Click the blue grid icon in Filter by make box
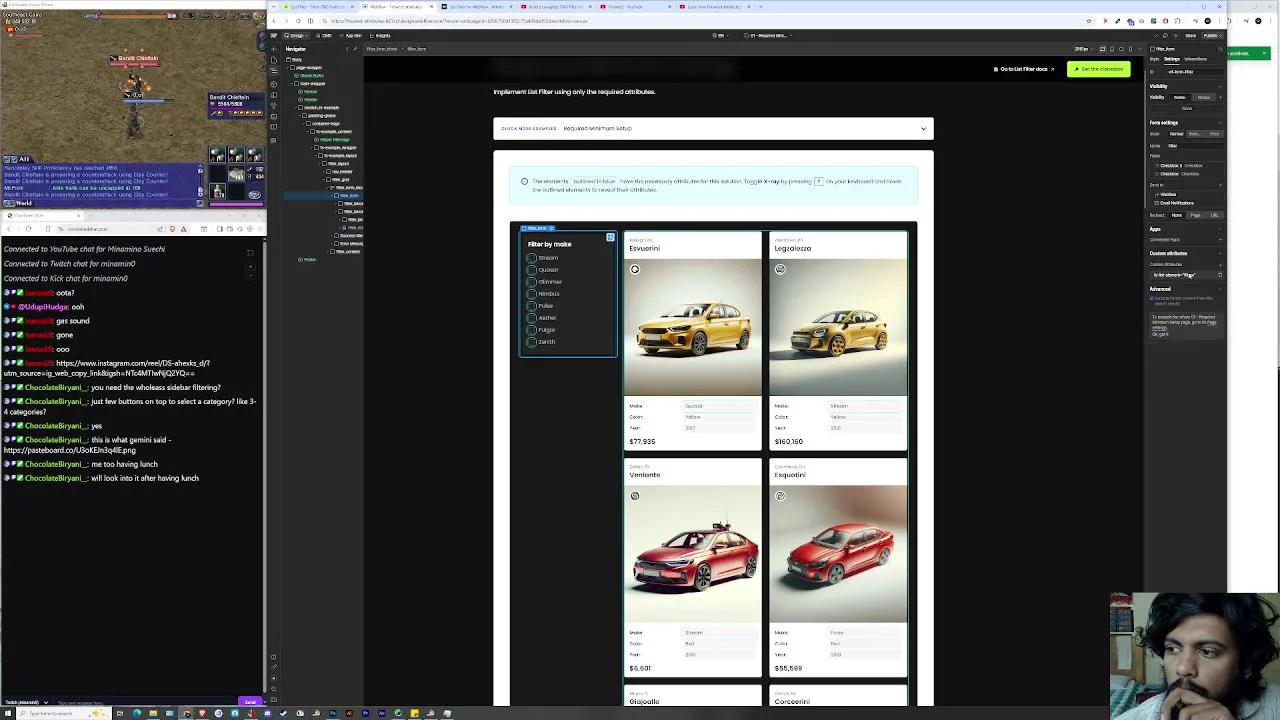Image resolution: width=1280 pixels, height=720 pixels. pos(610,237)
